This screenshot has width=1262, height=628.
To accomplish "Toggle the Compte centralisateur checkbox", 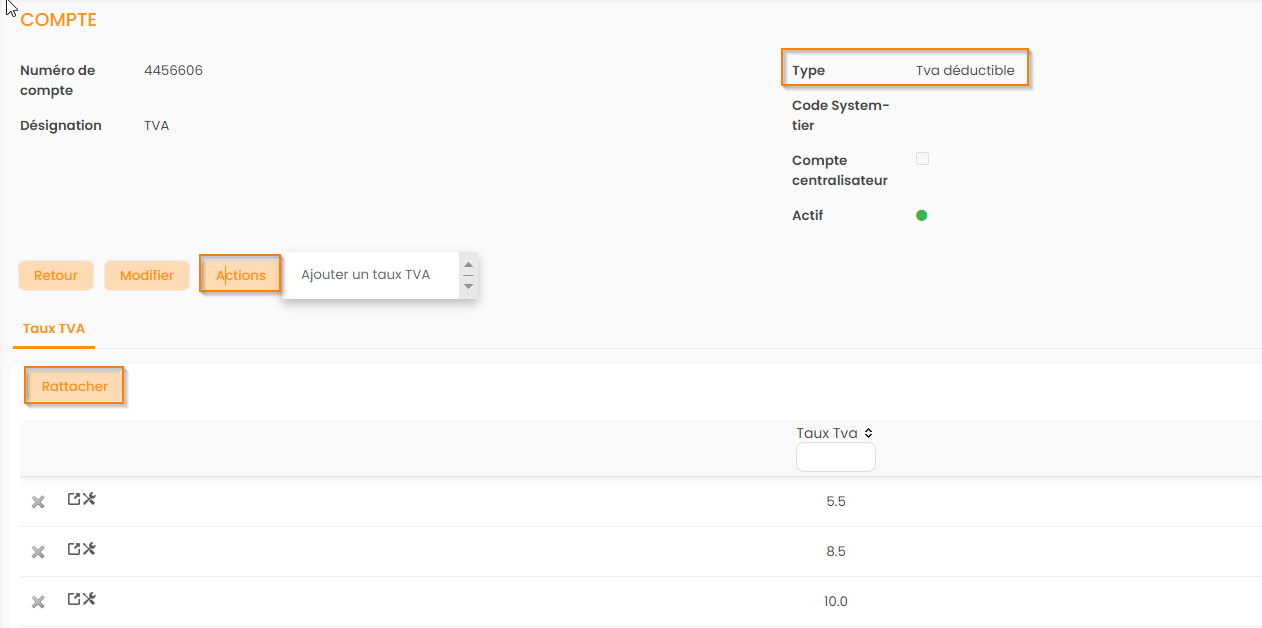I will point(922,159).
